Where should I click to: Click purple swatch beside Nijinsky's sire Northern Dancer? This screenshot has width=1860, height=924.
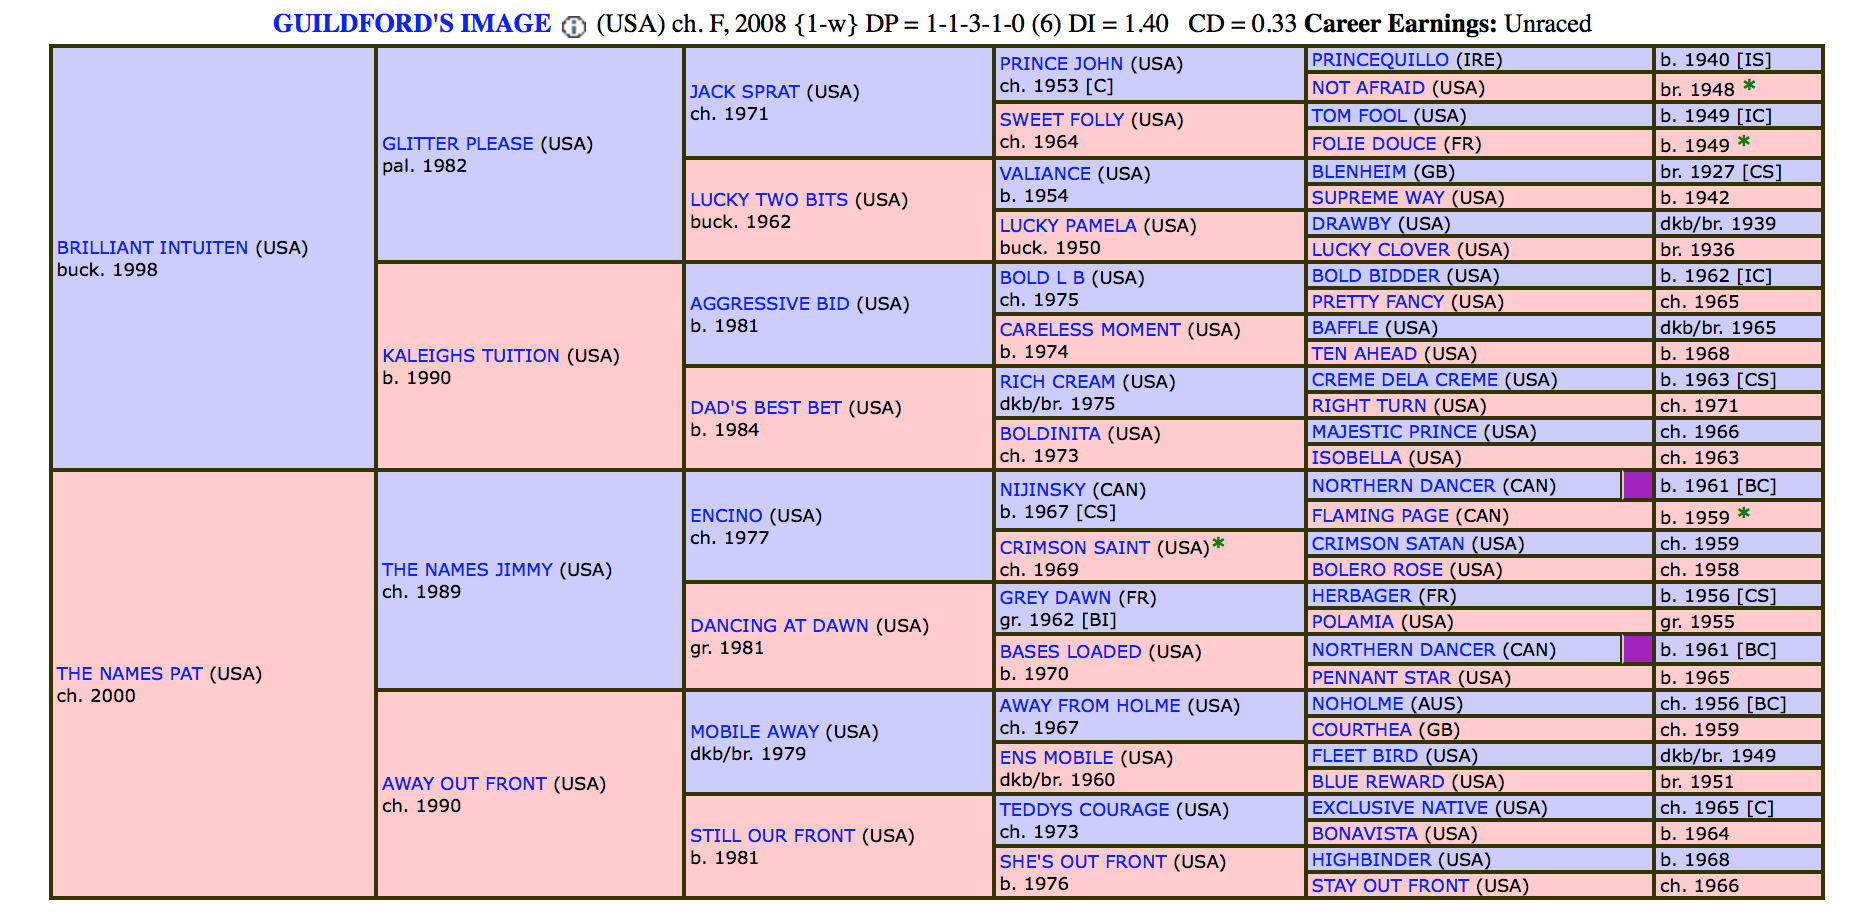[x=1637, y=486]
